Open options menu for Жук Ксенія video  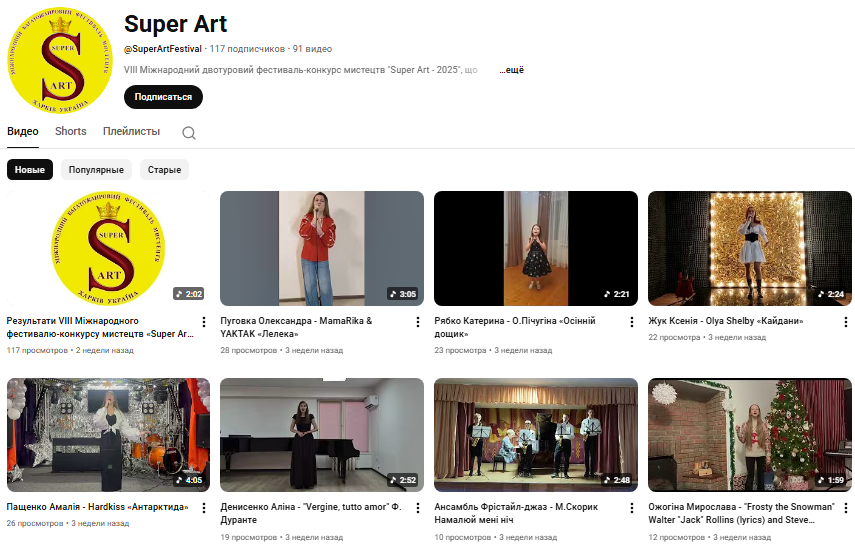(x=846, y=322)
